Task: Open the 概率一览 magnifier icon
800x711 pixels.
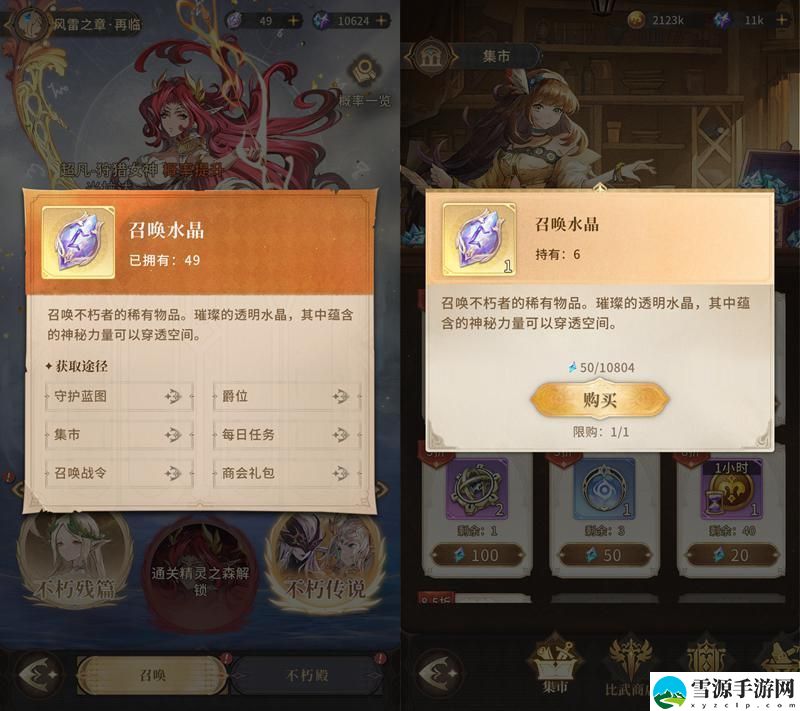Action: click(x=365, y=71)
